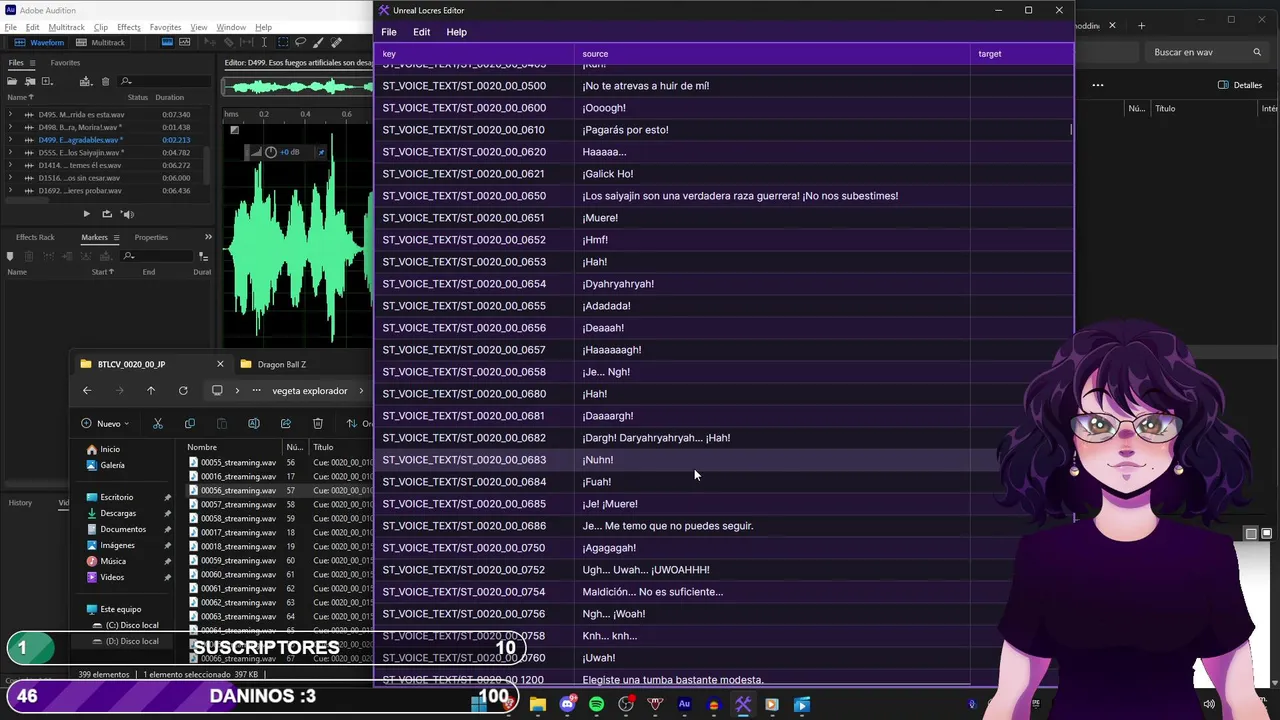
Task: Refresh the File Explorer folder
Action: [x=183, y=391]
